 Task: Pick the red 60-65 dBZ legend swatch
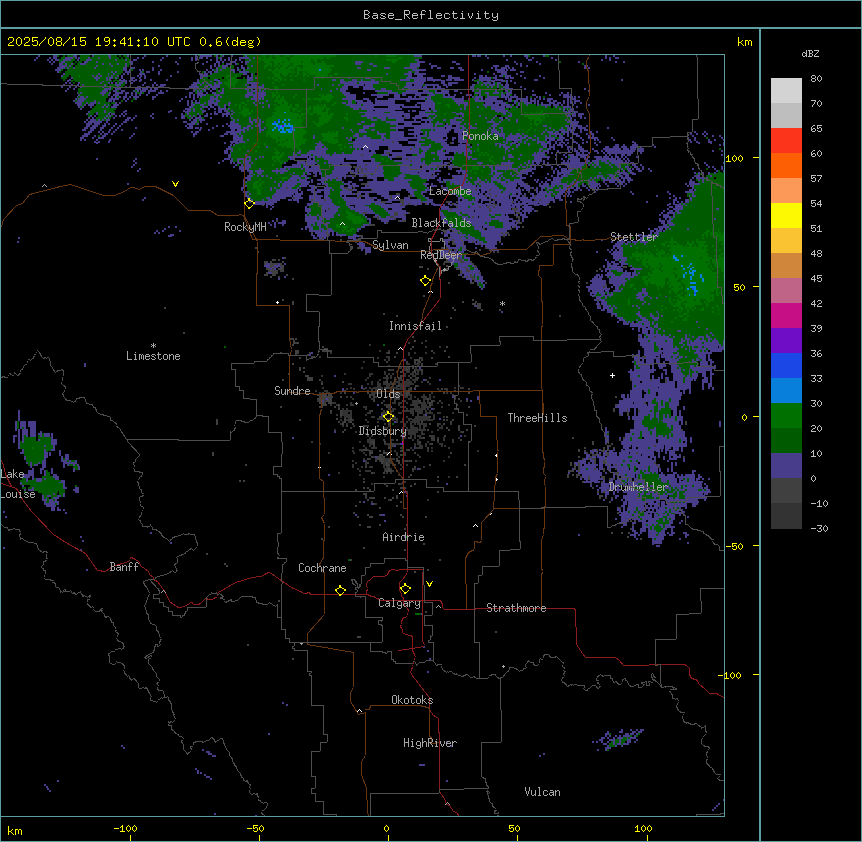(x=786, y=141)
